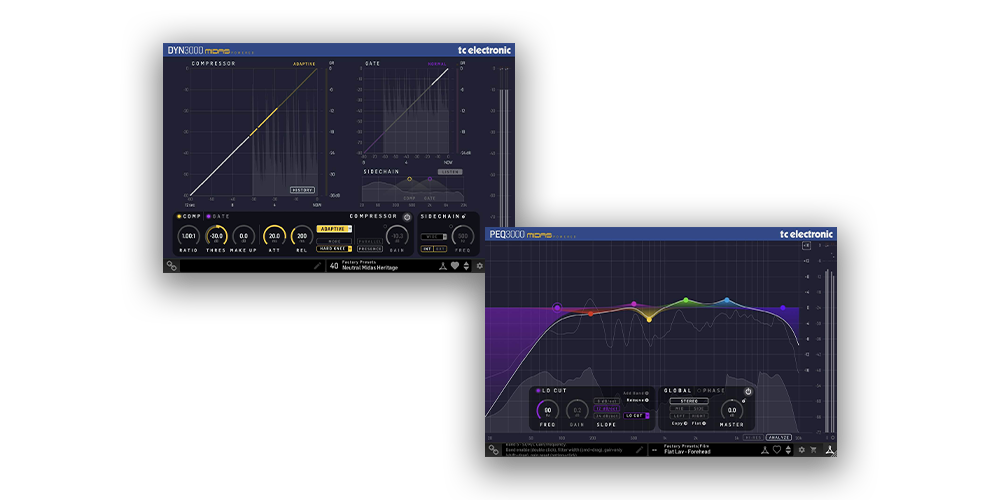
Task: Switch to the GATE tab
Action: coord(220,216)
